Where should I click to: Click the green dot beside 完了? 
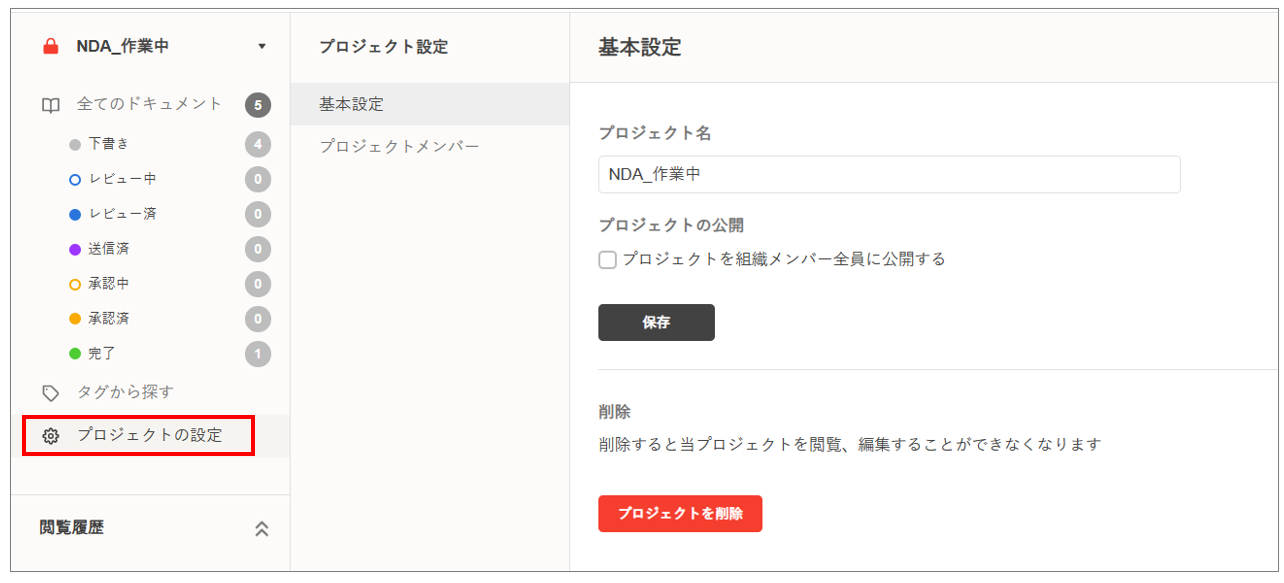(75, 354)
